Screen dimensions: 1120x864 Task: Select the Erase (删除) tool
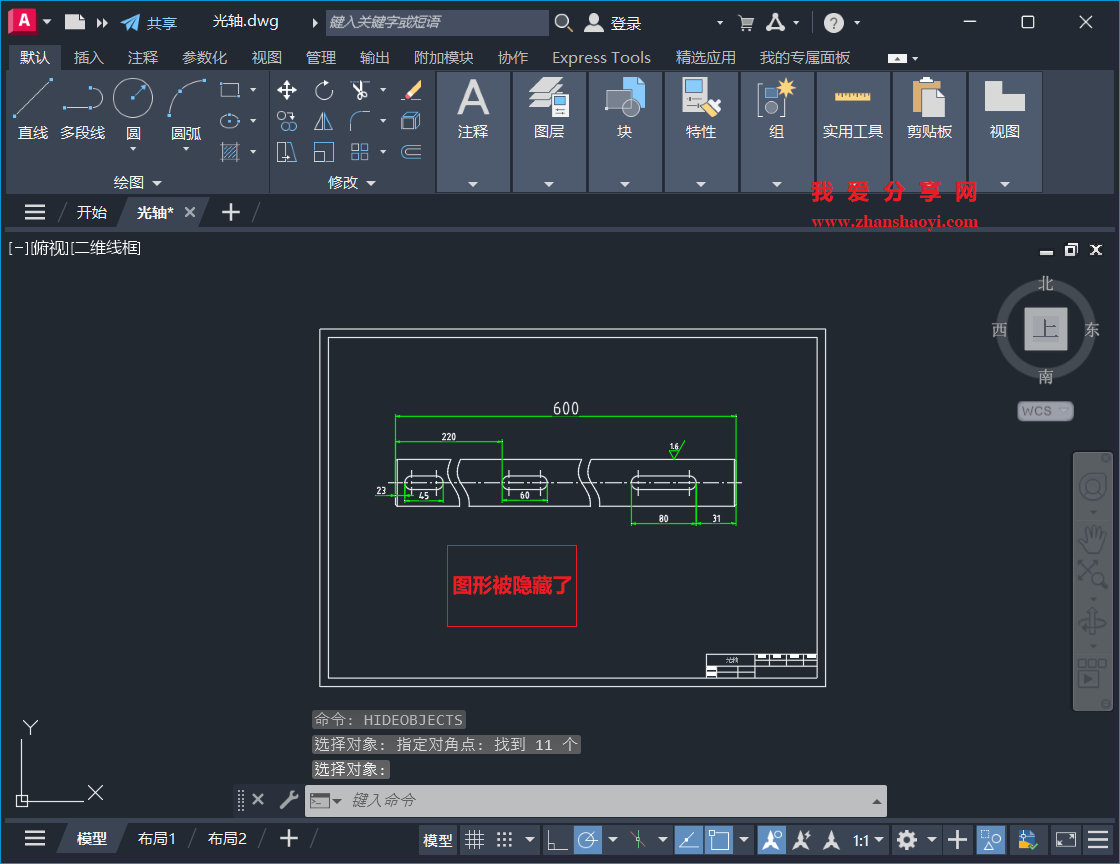point(413,90)
